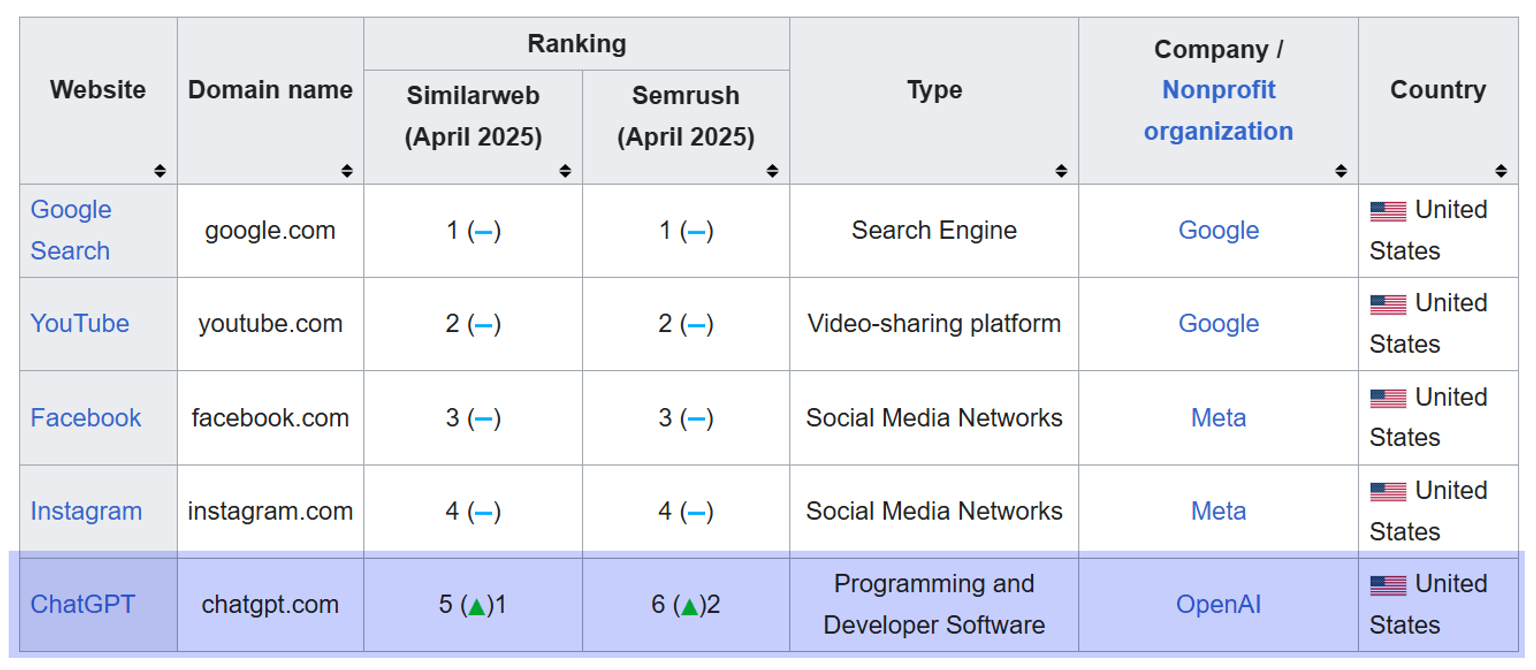Click green up arrow in ChatGPT Semrush cell
The height and width of the screenshot is (670, 1536).
tap(689, 606)
